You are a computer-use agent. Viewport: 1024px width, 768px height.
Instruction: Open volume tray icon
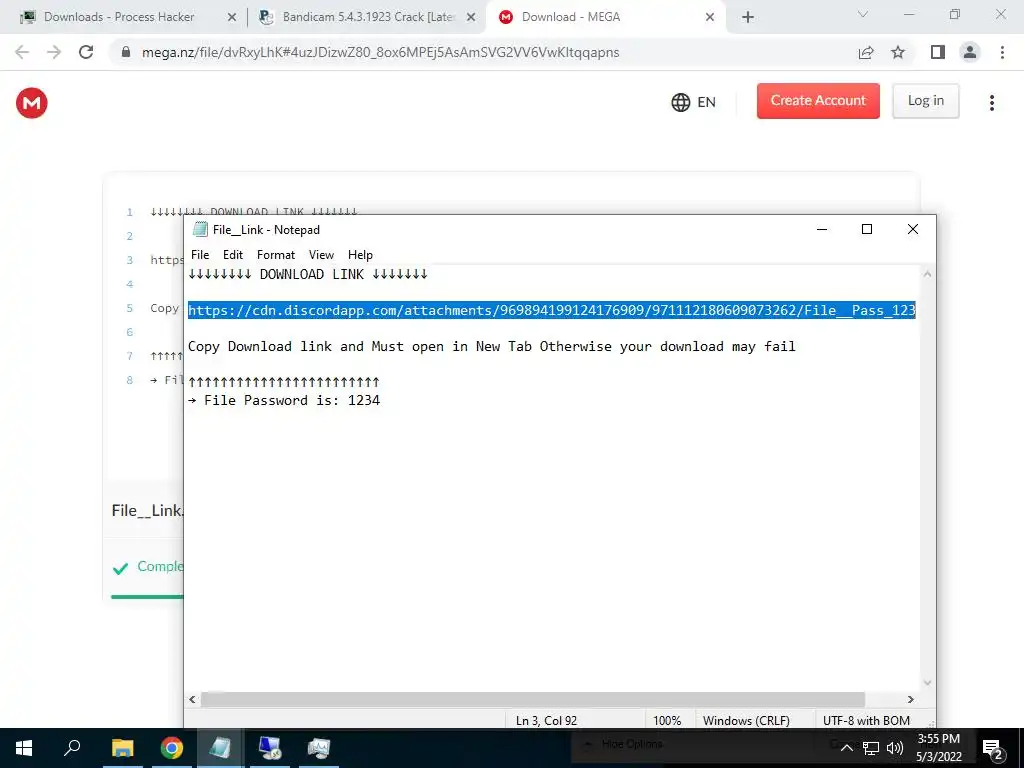[x=895, y=748]
